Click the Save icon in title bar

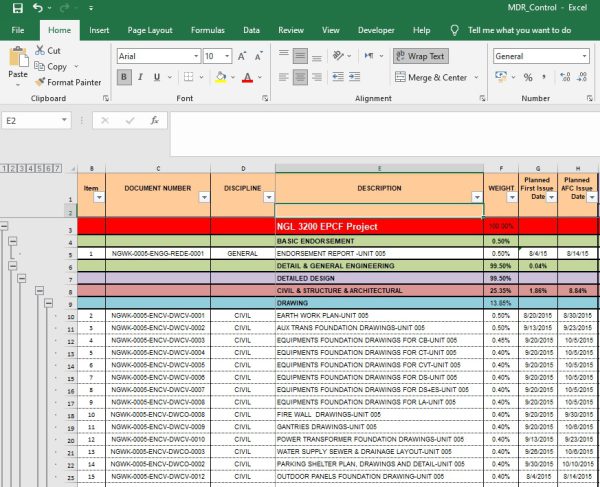pos(17,9)
